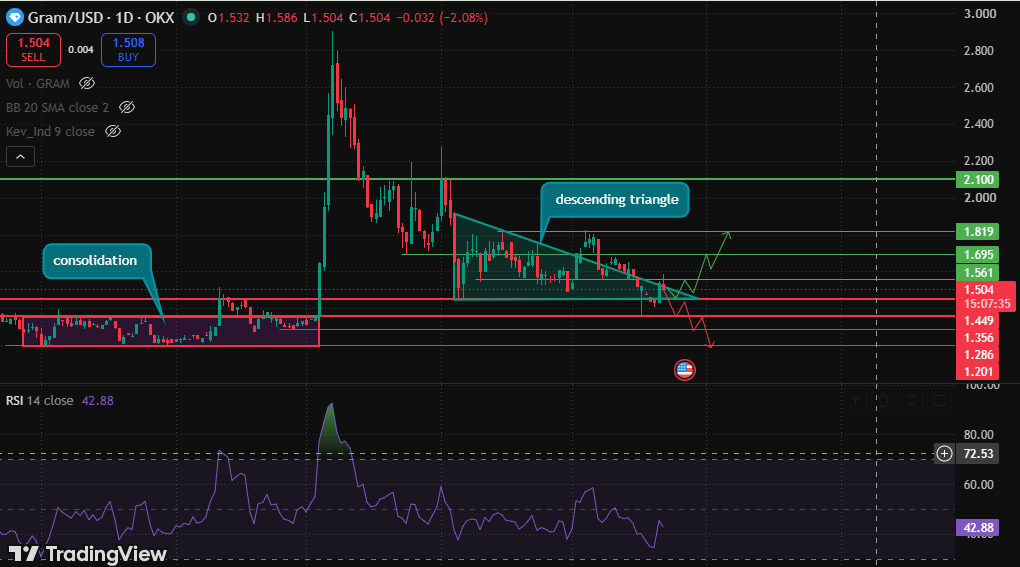The image size is (1020, 567).
Task: Click the close price C1.504 value
Action: [x=369, y=18]
